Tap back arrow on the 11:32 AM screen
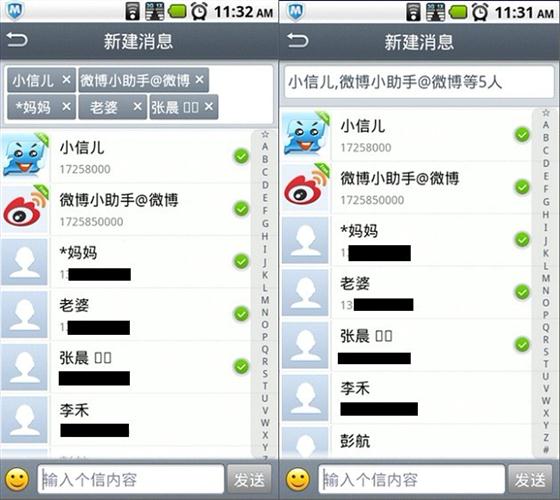 [x=17, y=40]
